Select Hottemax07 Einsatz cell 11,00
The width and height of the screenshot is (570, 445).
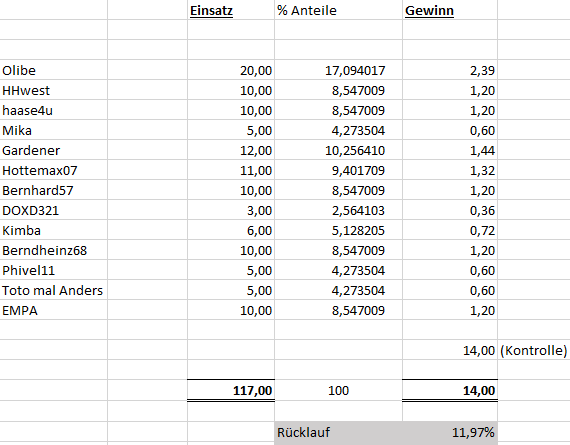point(231,170)
